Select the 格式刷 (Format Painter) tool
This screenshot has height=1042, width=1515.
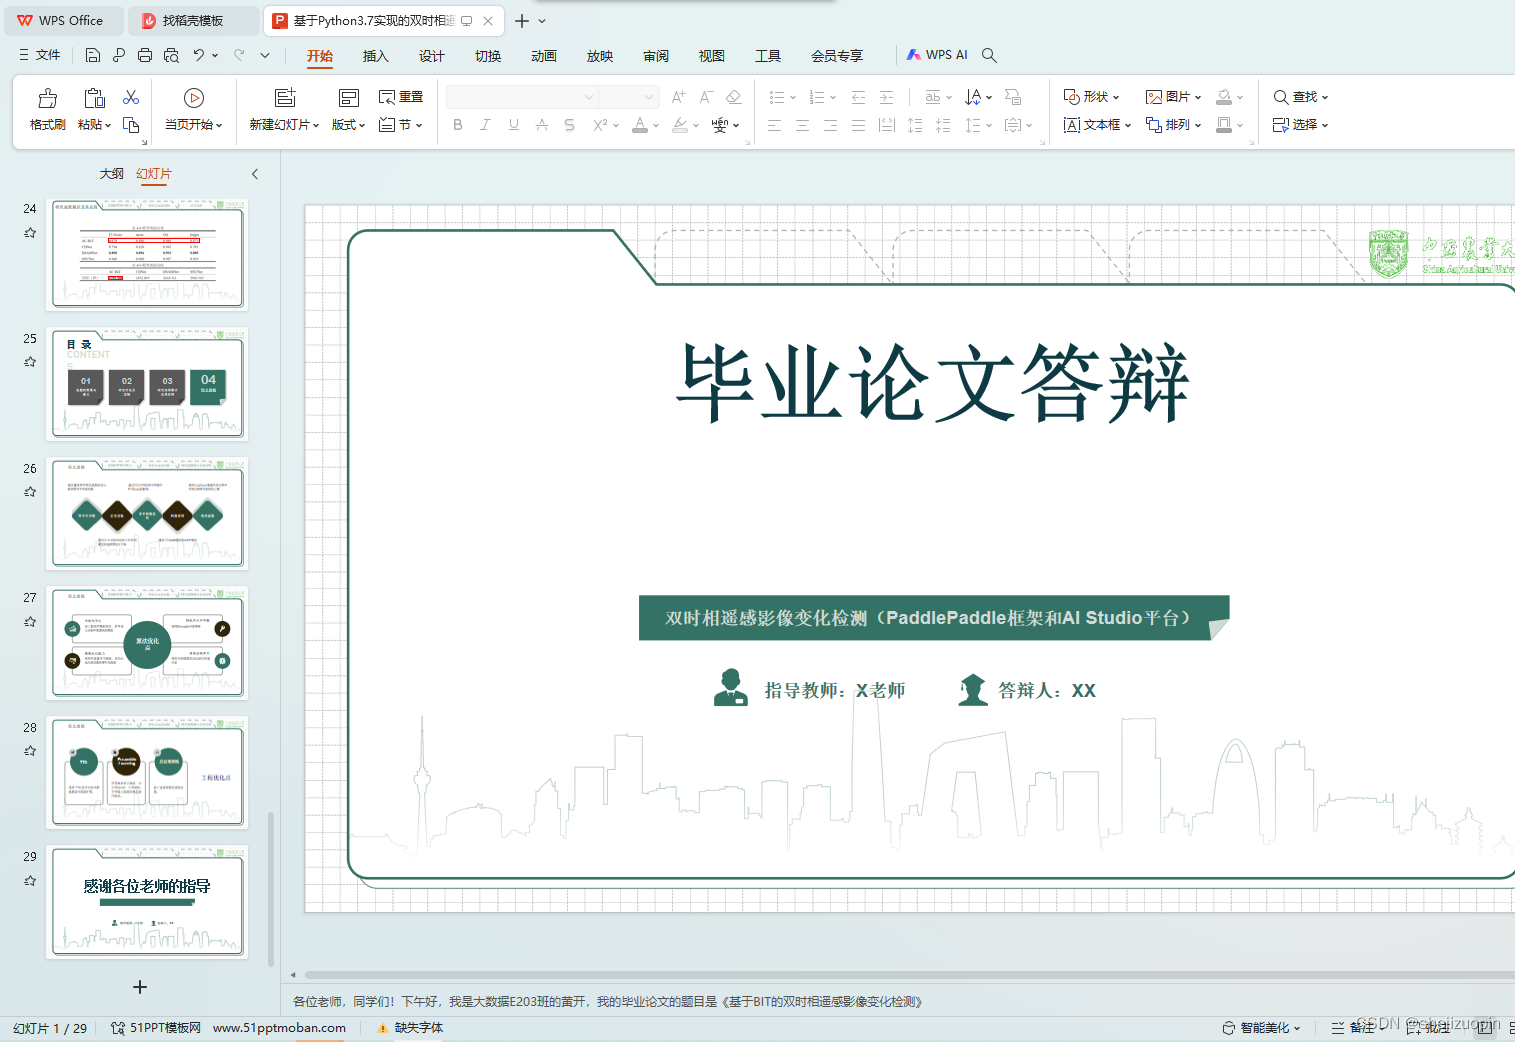click(x=46, y=110)
